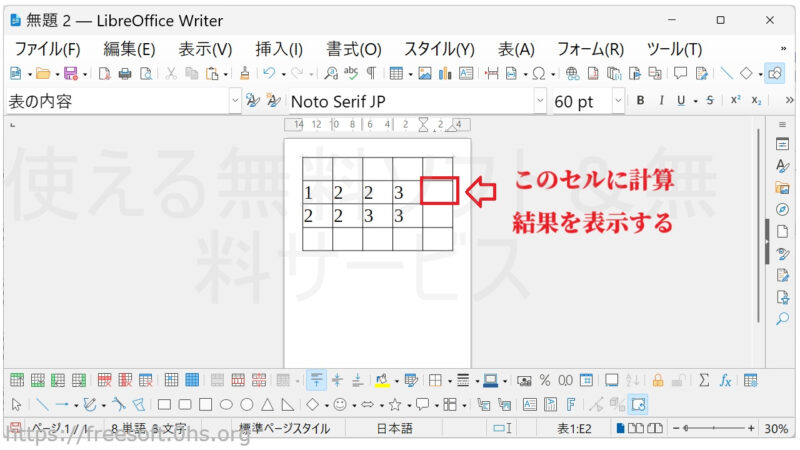This screenshot has height=450, width=800.
Task: Click border color icon in table toolbar
Action: point(490,380)
